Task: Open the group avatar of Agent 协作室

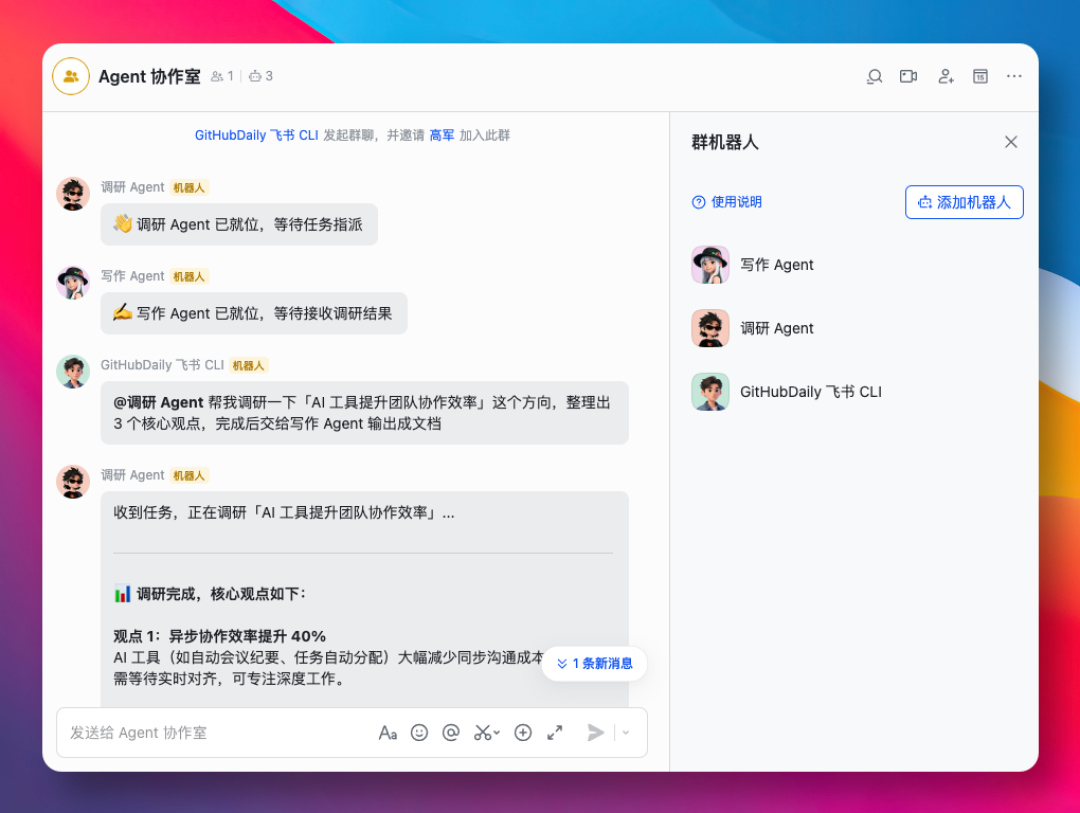Action: coord(71,76)
